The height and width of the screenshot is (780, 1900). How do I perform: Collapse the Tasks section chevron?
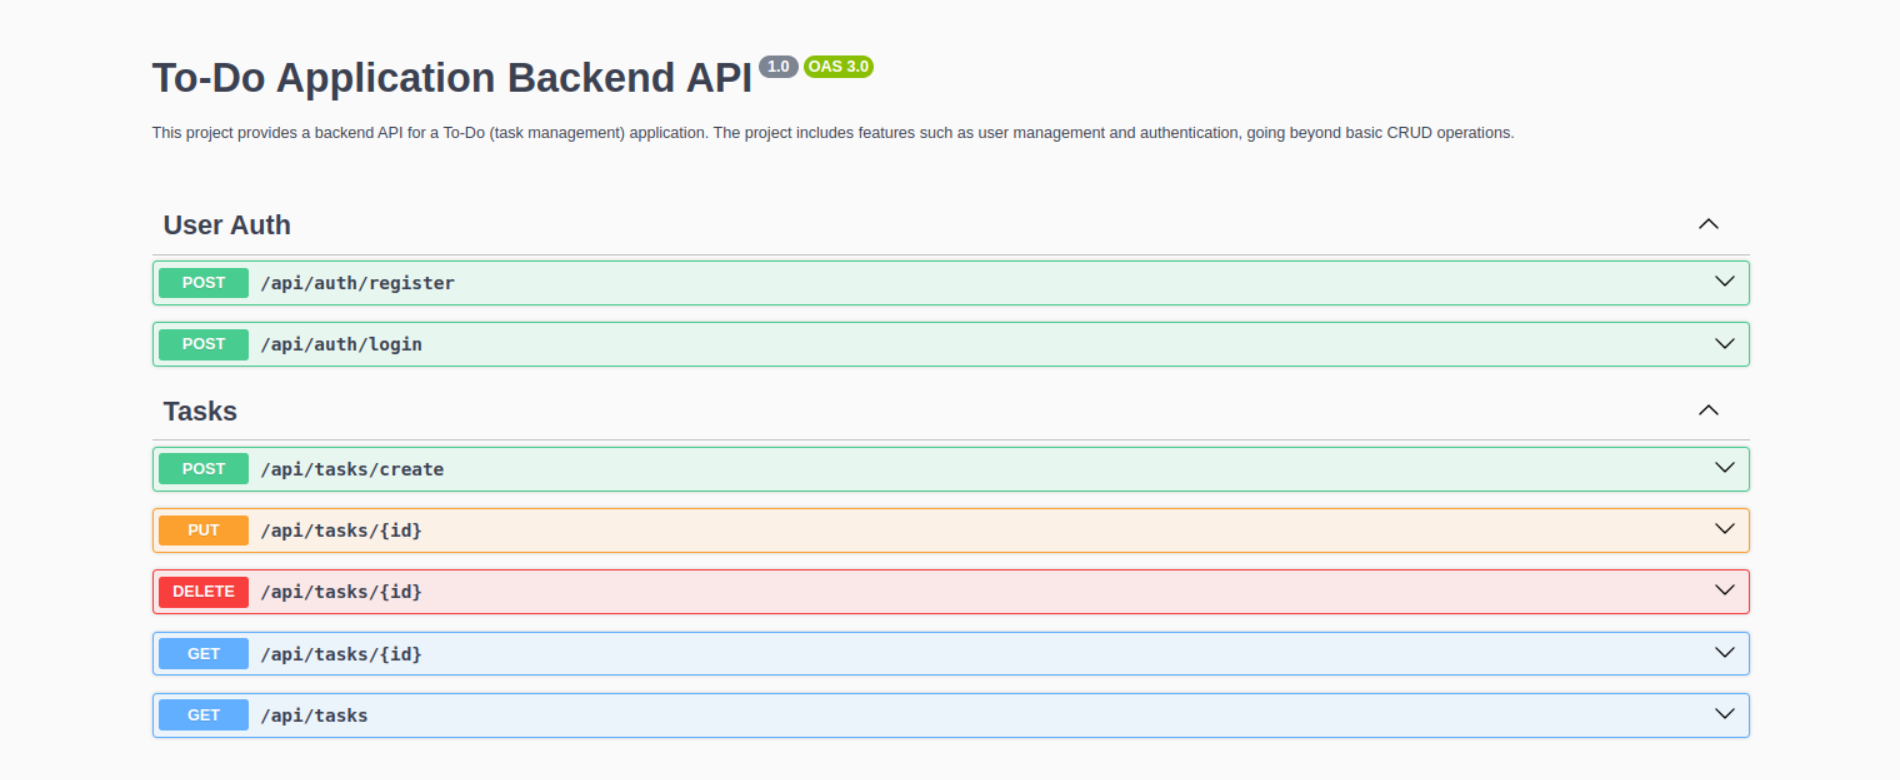1708,410
